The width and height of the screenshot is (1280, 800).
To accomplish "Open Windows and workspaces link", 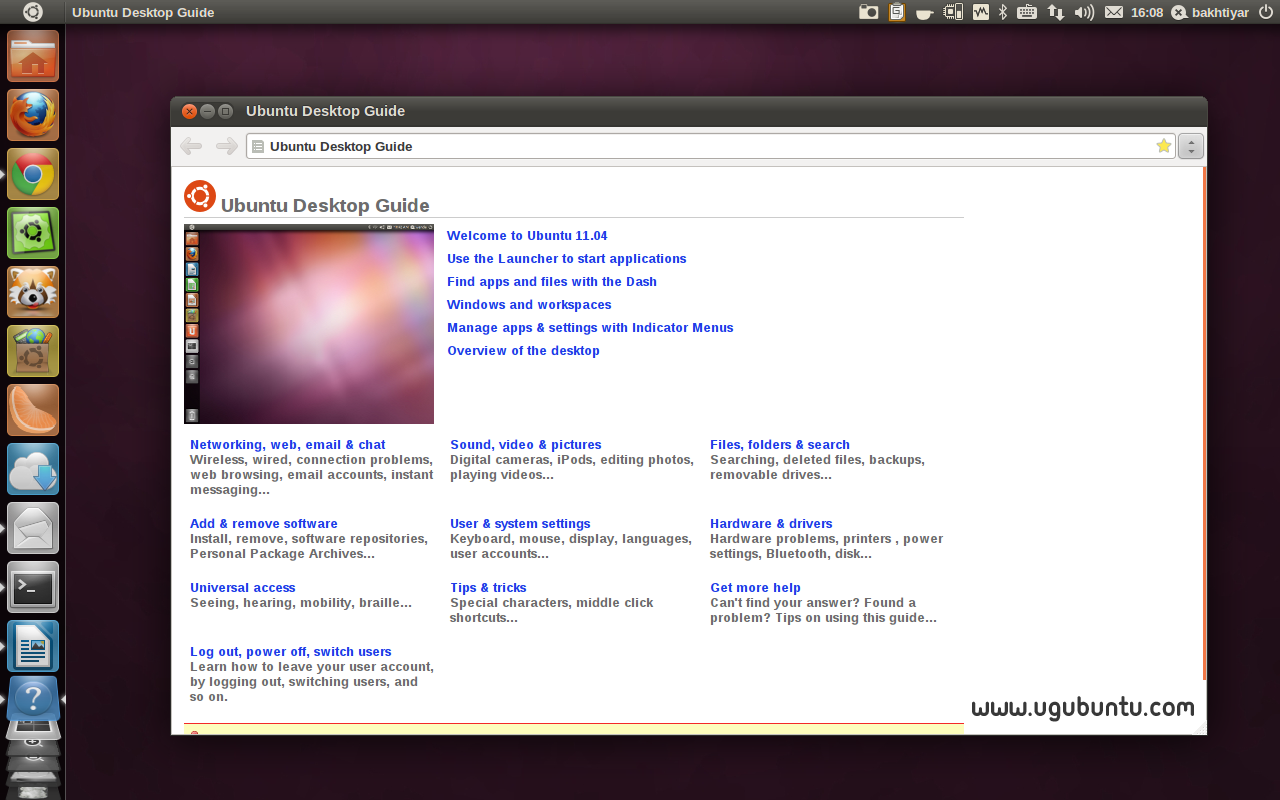I will tap(529, 305).
